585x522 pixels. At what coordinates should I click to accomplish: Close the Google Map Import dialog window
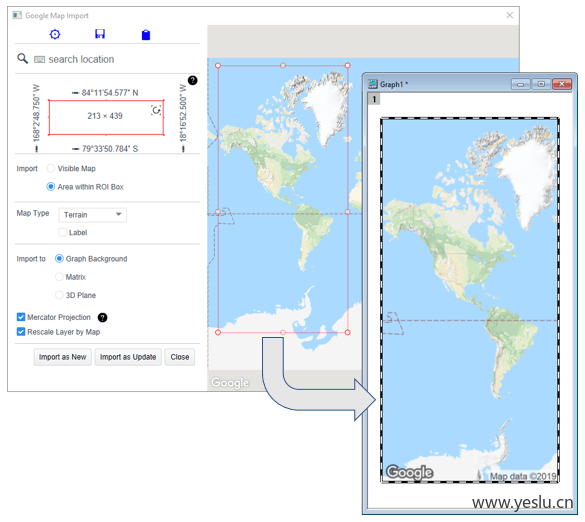[510, 15]
